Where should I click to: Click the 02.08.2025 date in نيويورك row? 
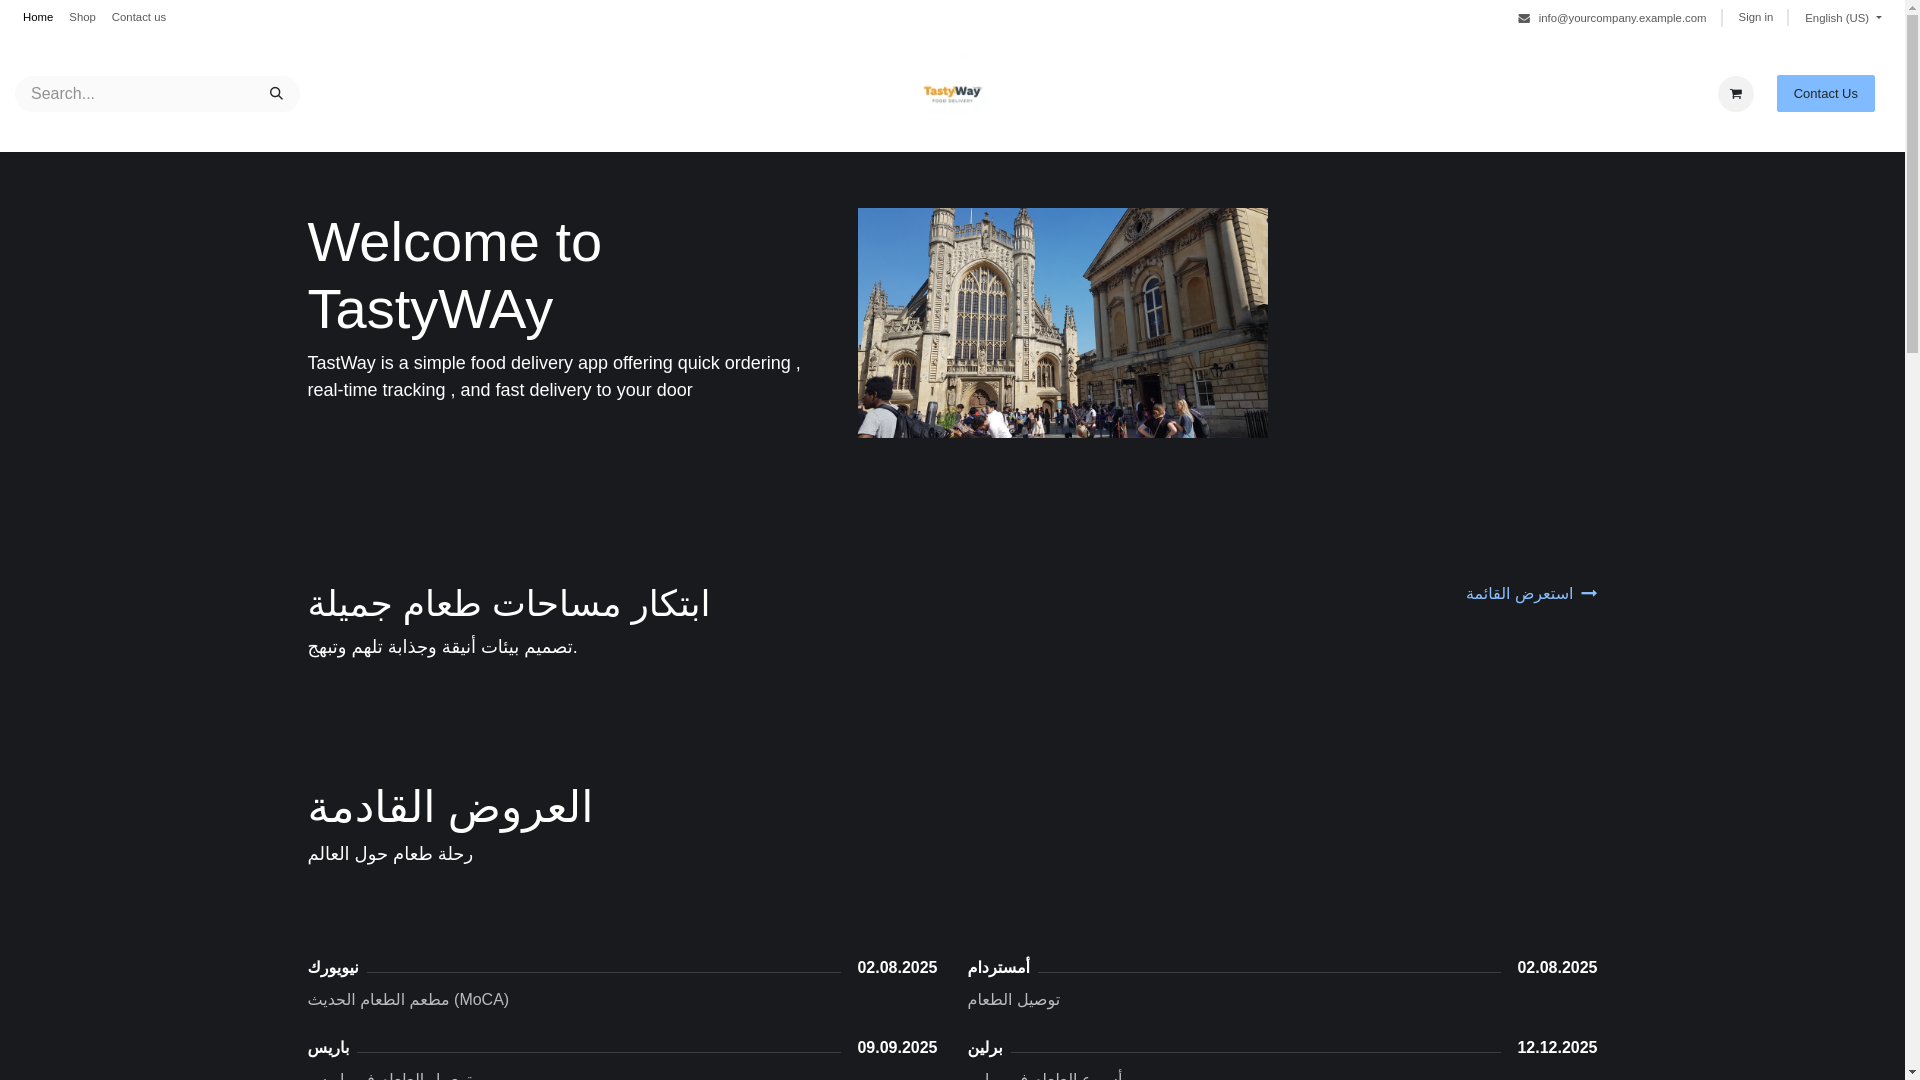pos(897,968)
